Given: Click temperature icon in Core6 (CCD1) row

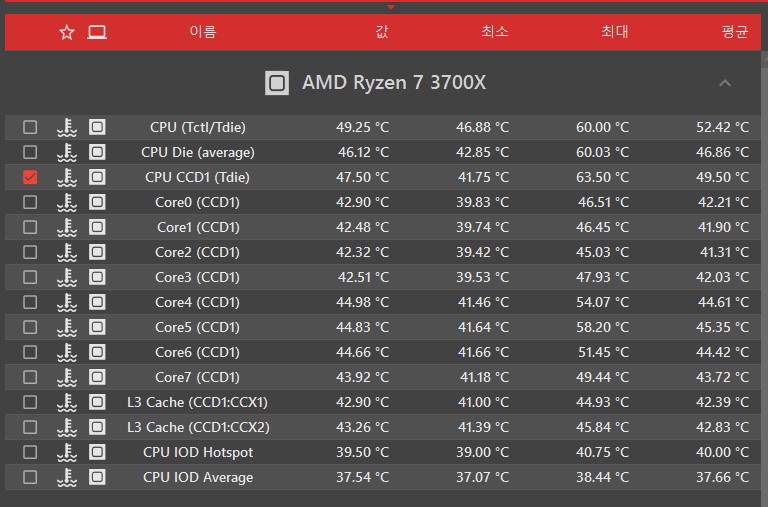Looking at the screenshot, I should 67,352.
